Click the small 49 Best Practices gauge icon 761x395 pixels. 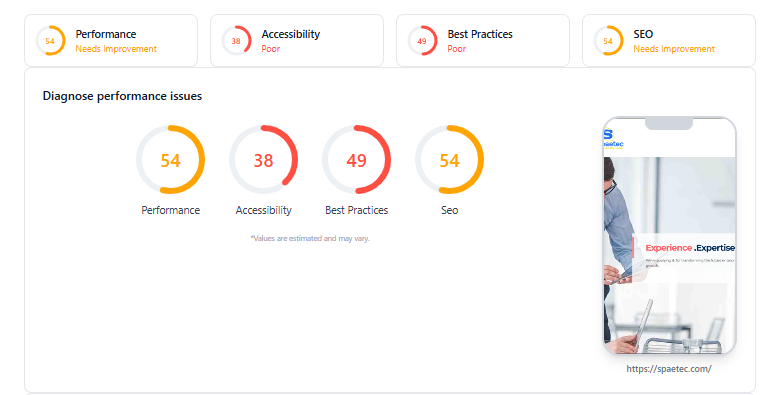point(422,41)
